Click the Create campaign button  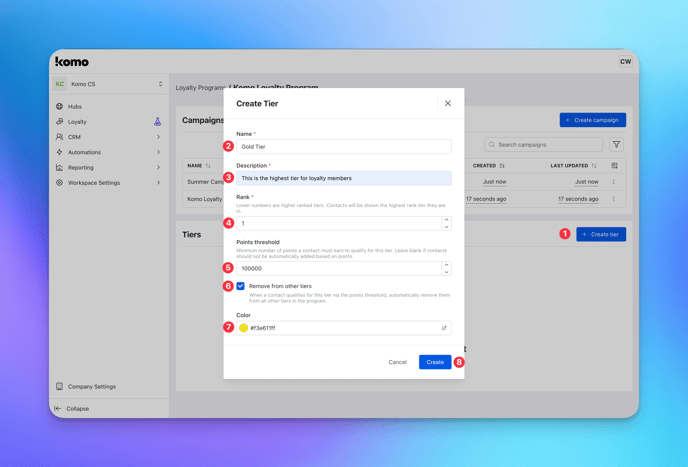pos(592,120)
